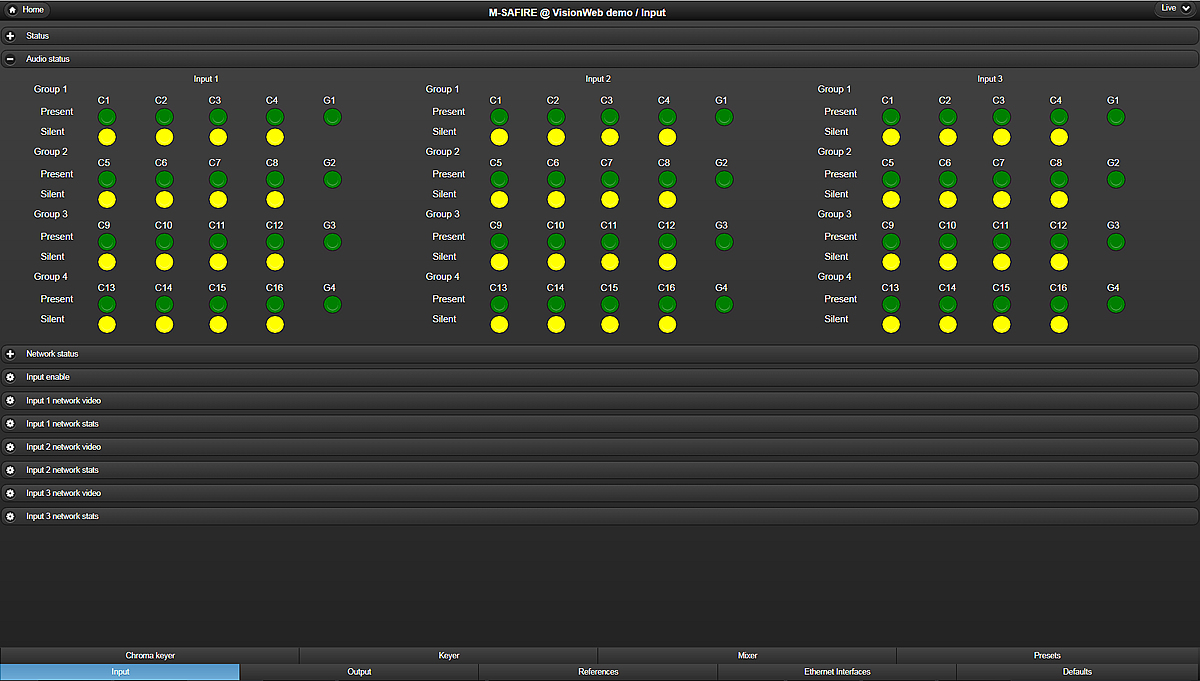The width and height of the screenshot is (1200, 681).
Task: Click Input 1 C10 Present indicator
Action: click(x=164, y=242)
